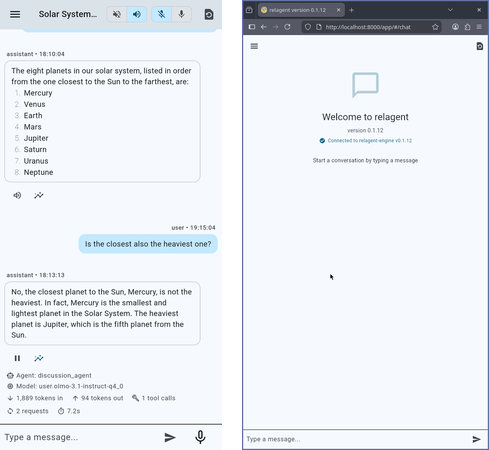Screen dimensions: 489x450
Task: Click the web app message input field
Action: tap(357, 439)
